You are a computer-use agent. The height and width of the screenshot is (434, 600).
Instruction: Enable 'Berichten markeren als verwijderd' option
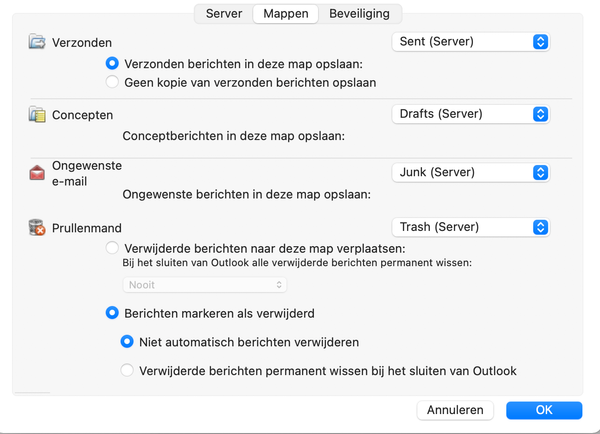pos(113,313)
